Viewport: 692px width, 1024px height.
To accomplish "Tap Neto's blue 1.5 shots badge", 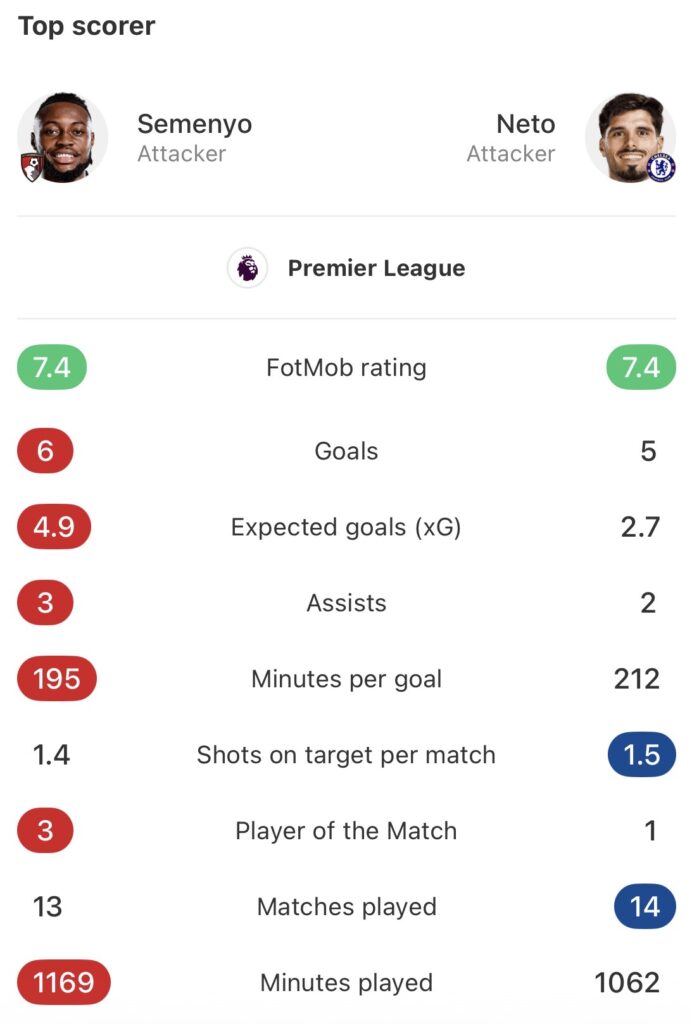I will [x=641, y=755].
